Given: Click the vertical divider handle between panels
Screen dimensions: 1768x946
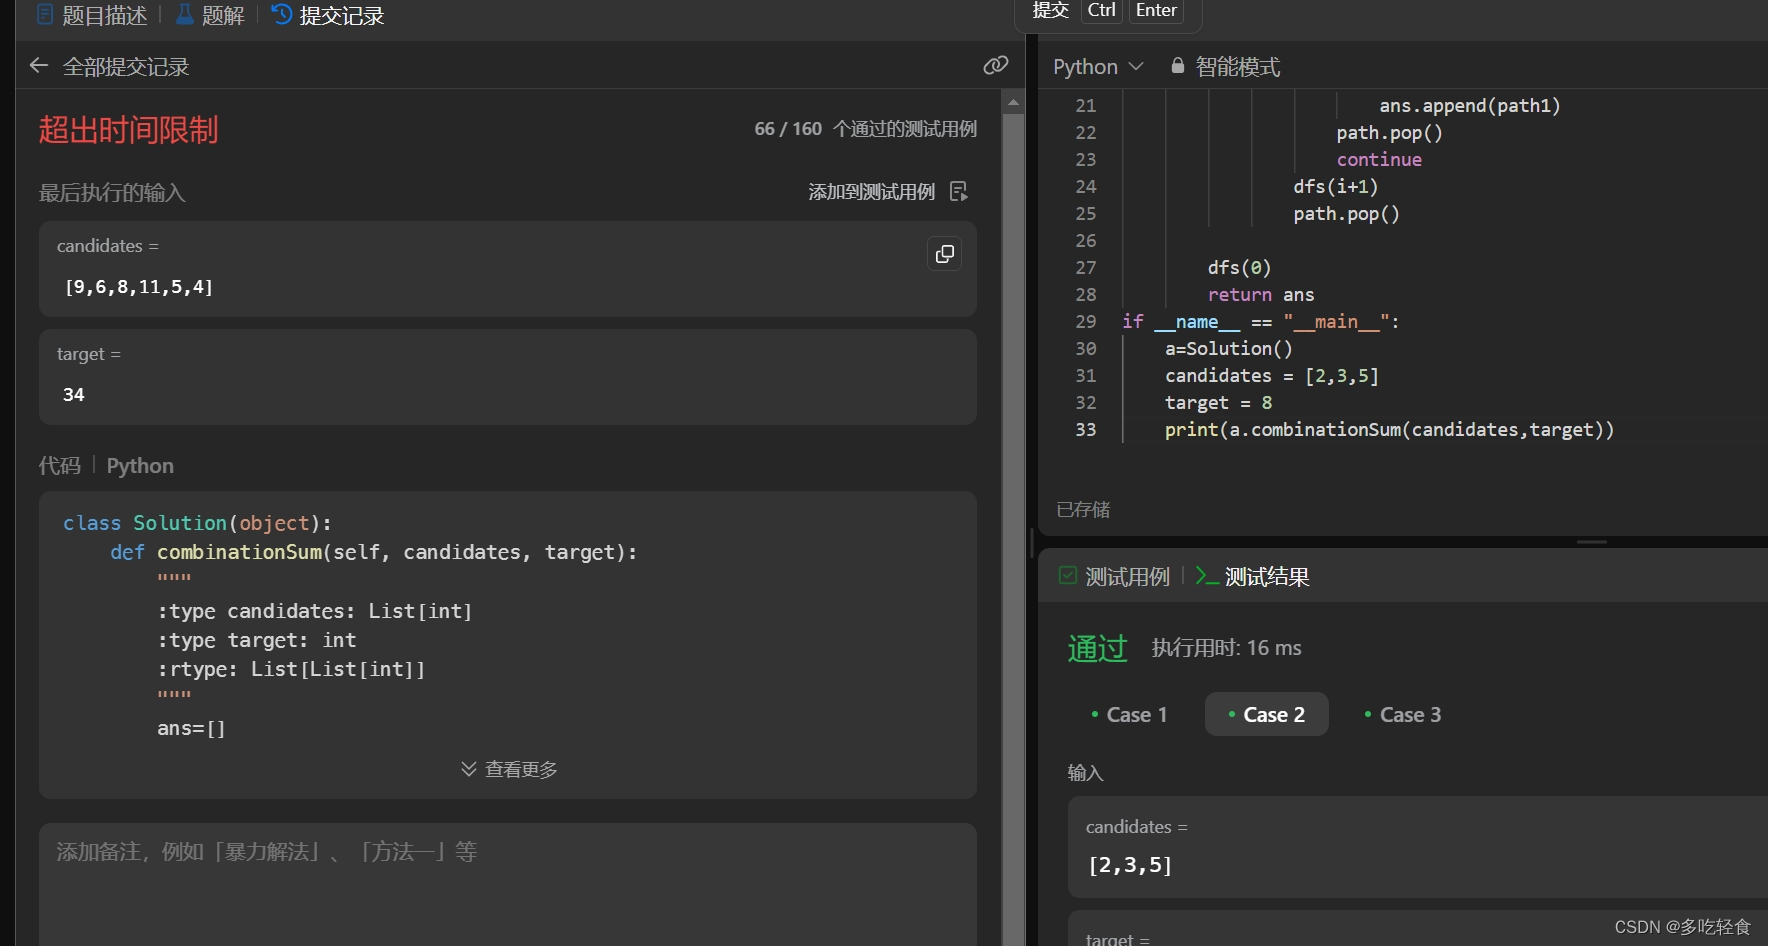Looking at the screenshot, I should point(1031,542).
